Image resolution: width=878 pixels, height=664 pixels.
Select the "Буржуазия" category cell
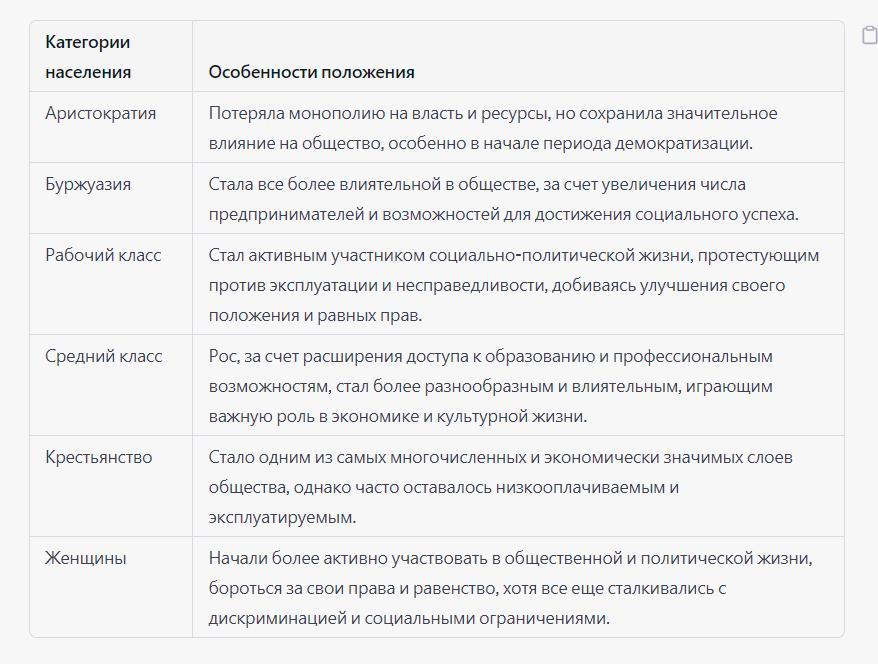88,184
